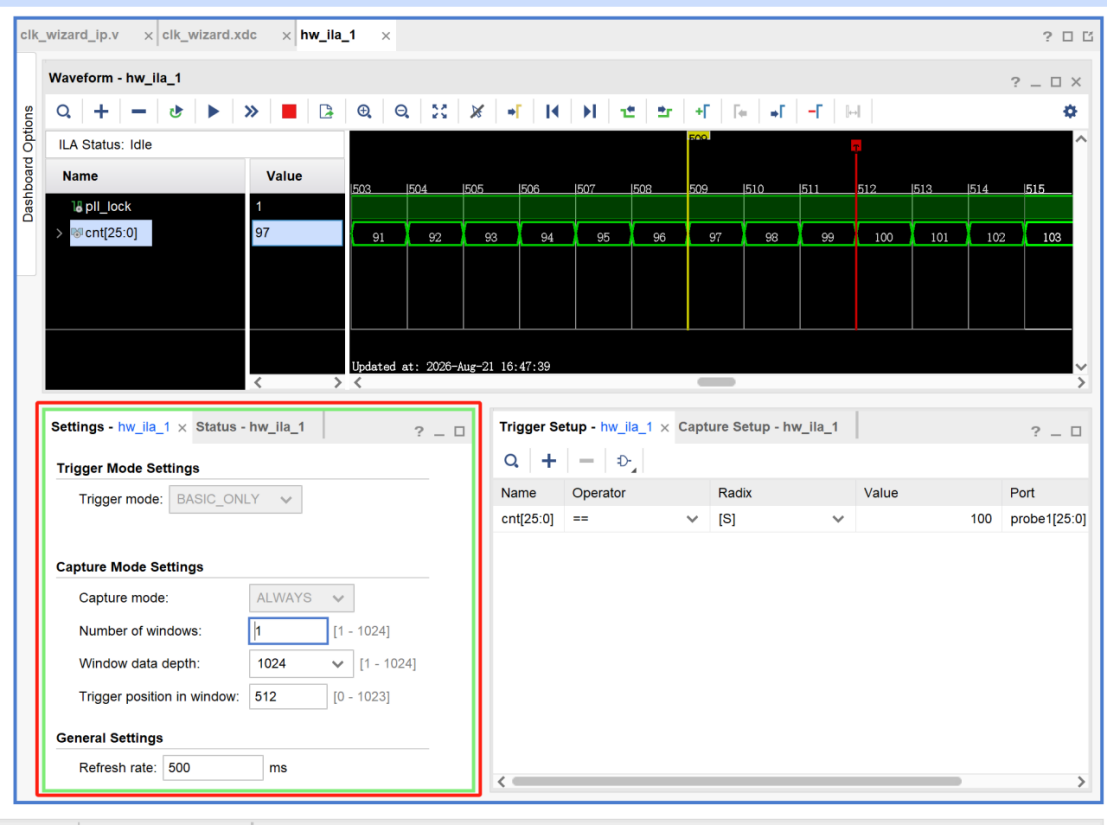This screenshot has width=1107, height=826.
Task: Jump to the end of the waveform
Action: (x=590, y=112)
